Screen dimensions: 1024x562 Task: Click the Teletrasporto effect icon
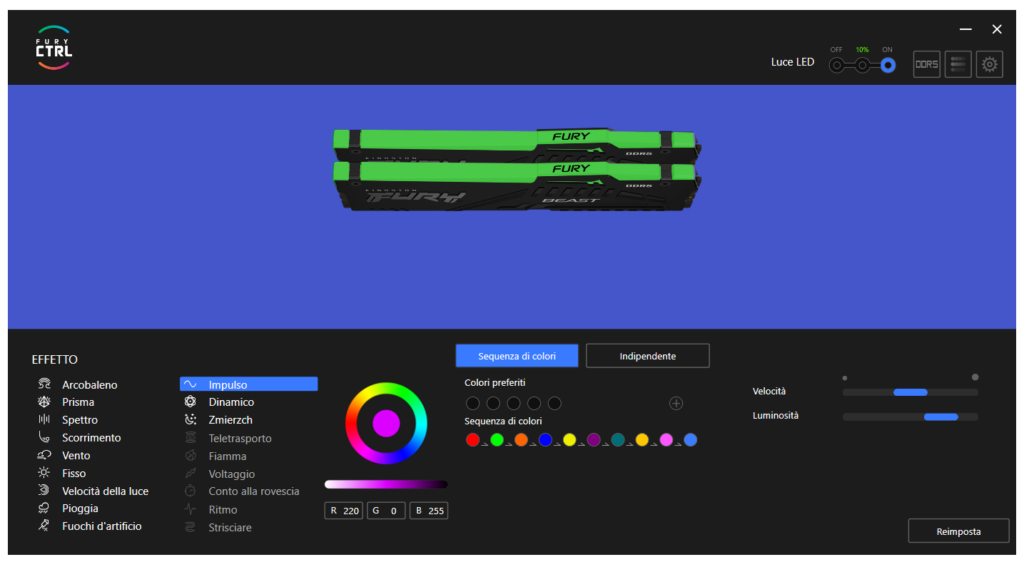click(190, 438)
